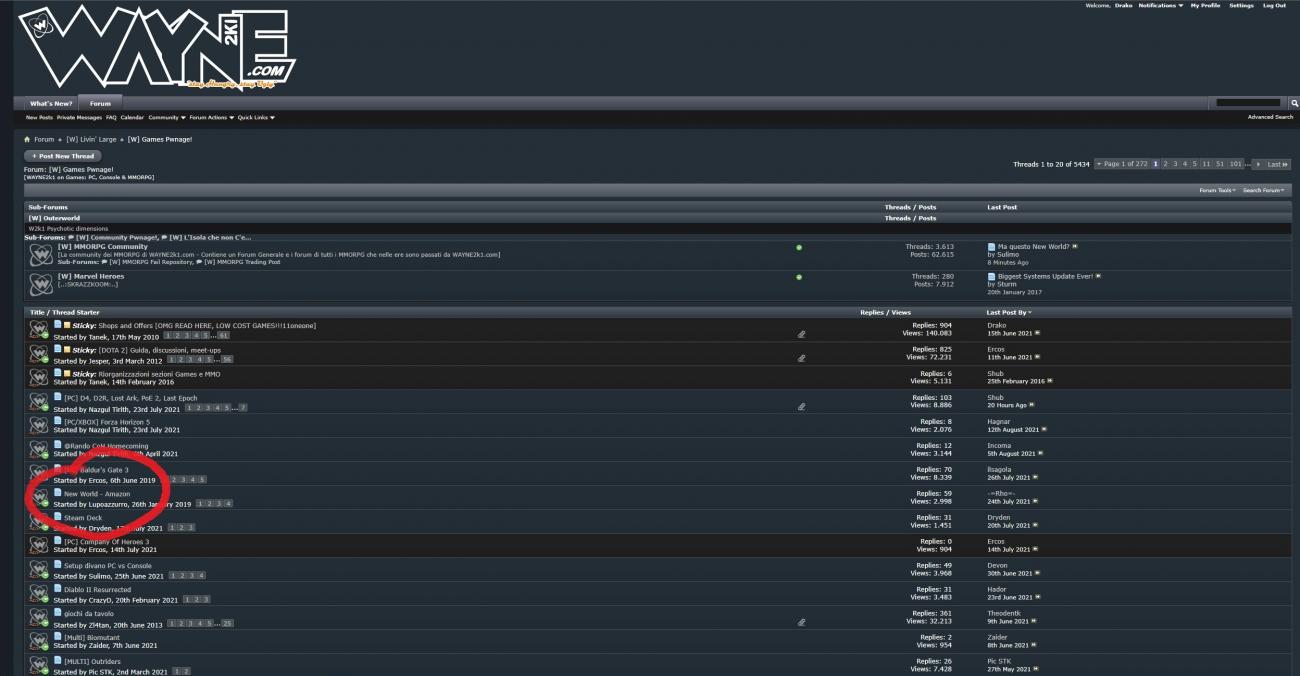Open the Search Forum dropdown
Viewport: 1300px width, 676px height.
click(1265, 190)
